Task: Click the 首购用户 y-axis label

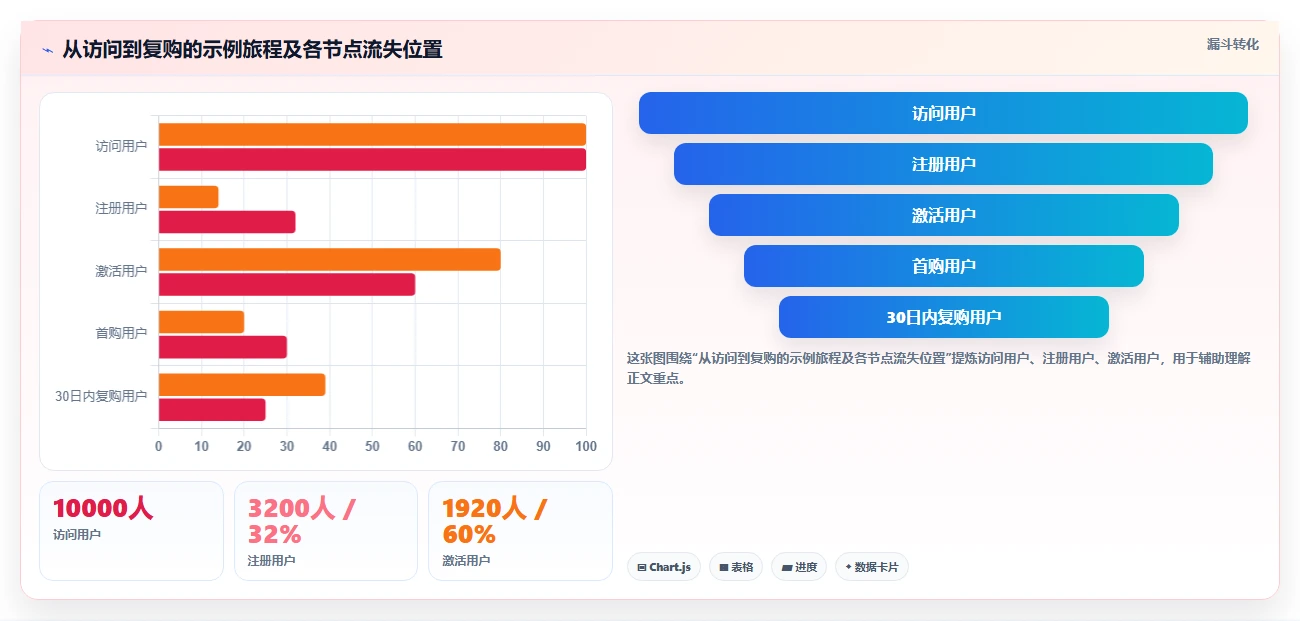Action: (121, 333)
